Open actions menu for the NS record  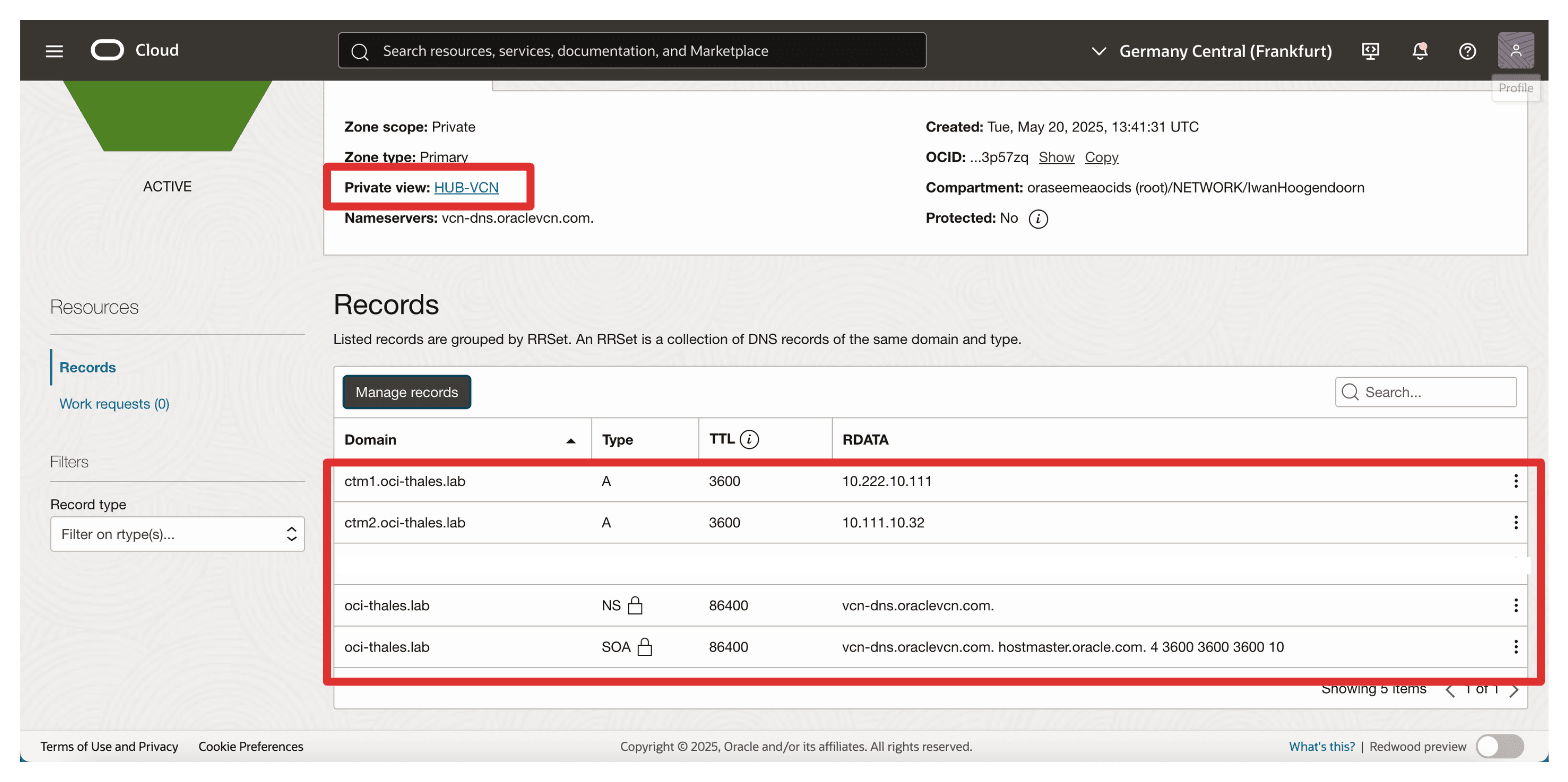[x=1516, y=605]
